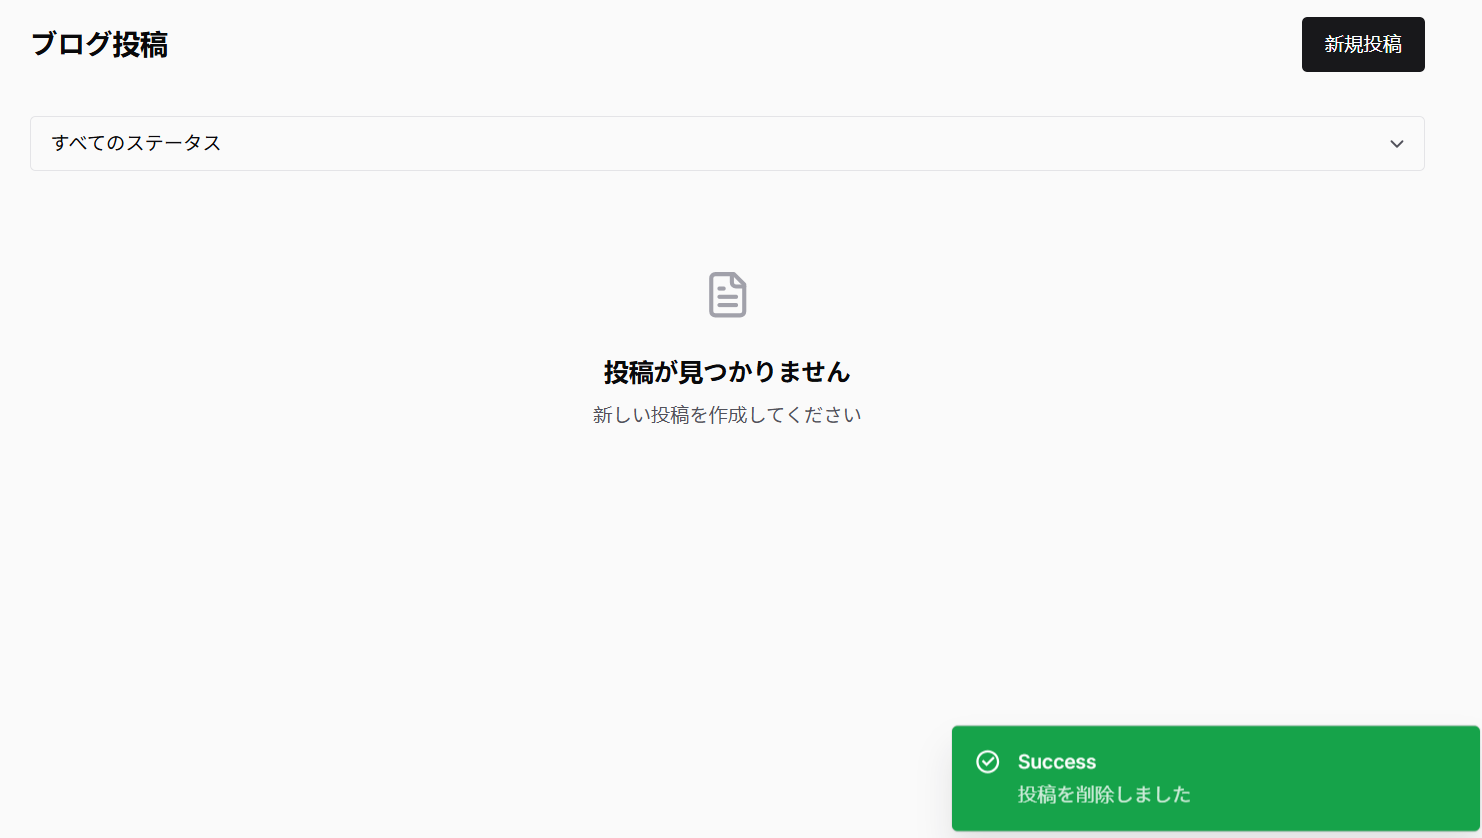Click the file icon in the center placeholder
Image resolution: width=1482 pixels, height=838 pixels.
[x=727, y=295]
